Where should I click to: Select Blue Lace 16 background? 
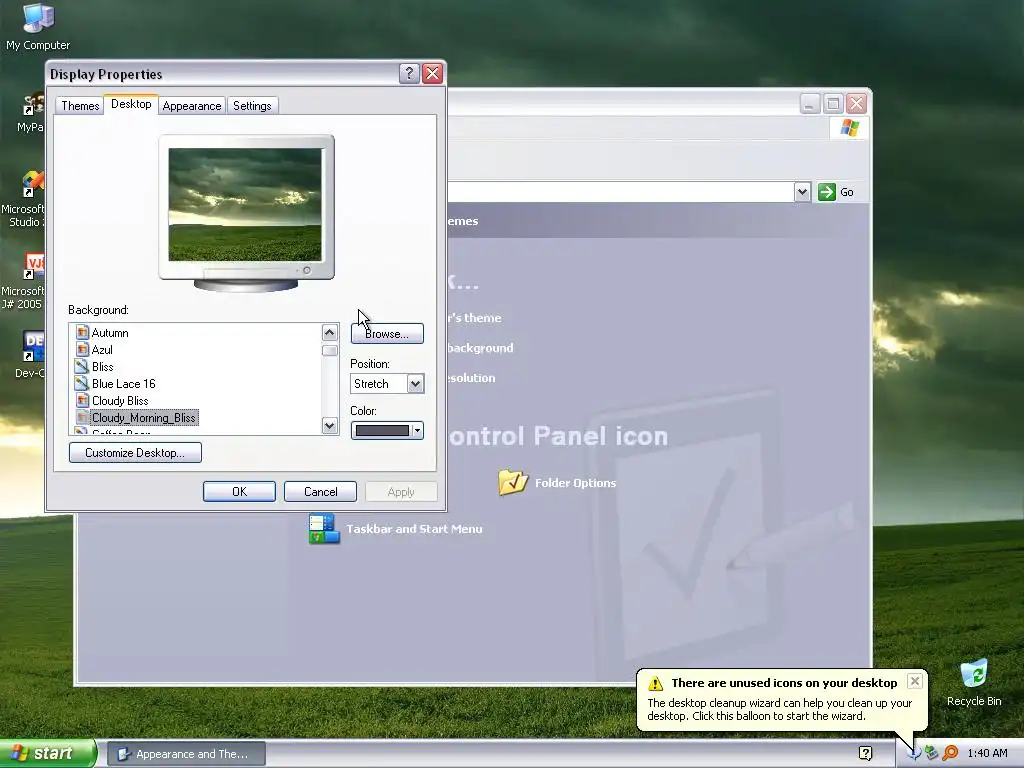tap(123, 383)
